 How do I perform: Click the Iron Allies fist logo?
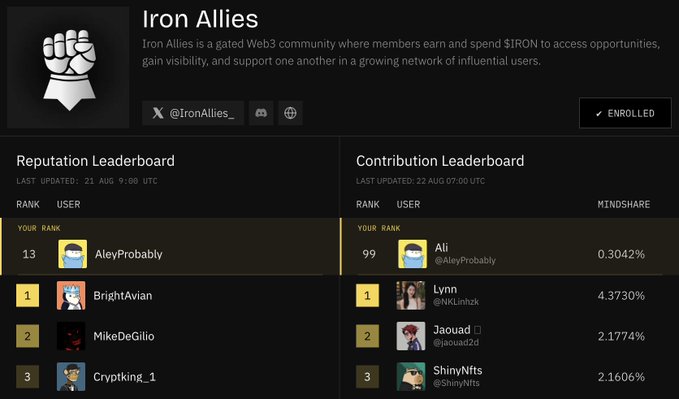tap(68, 67)
